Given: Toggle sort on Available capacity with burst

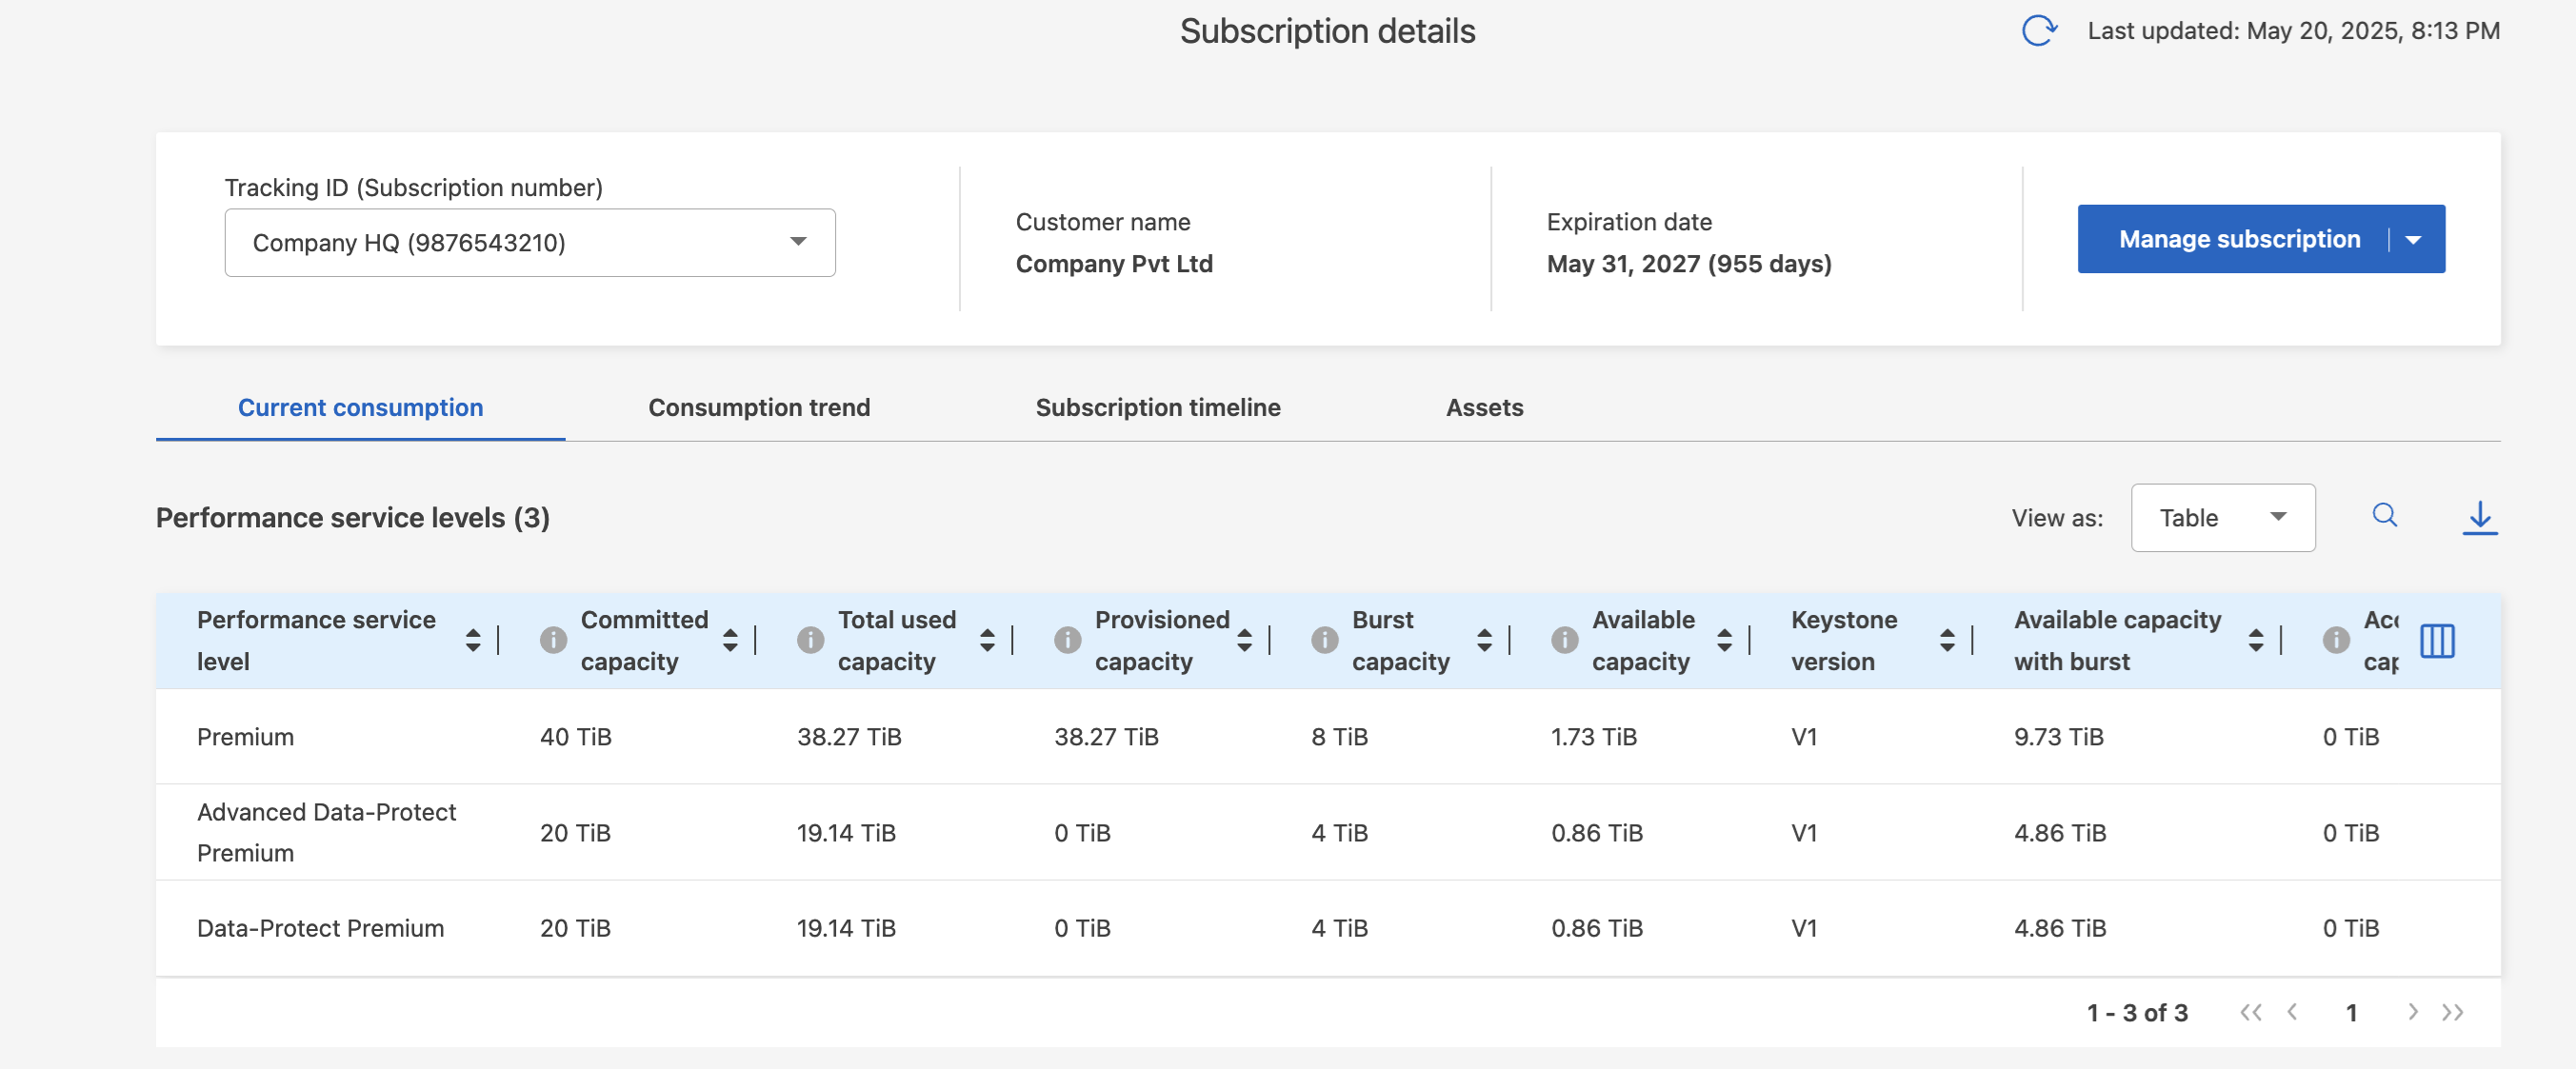Looking at the screenshot, I should point(2255,640).
